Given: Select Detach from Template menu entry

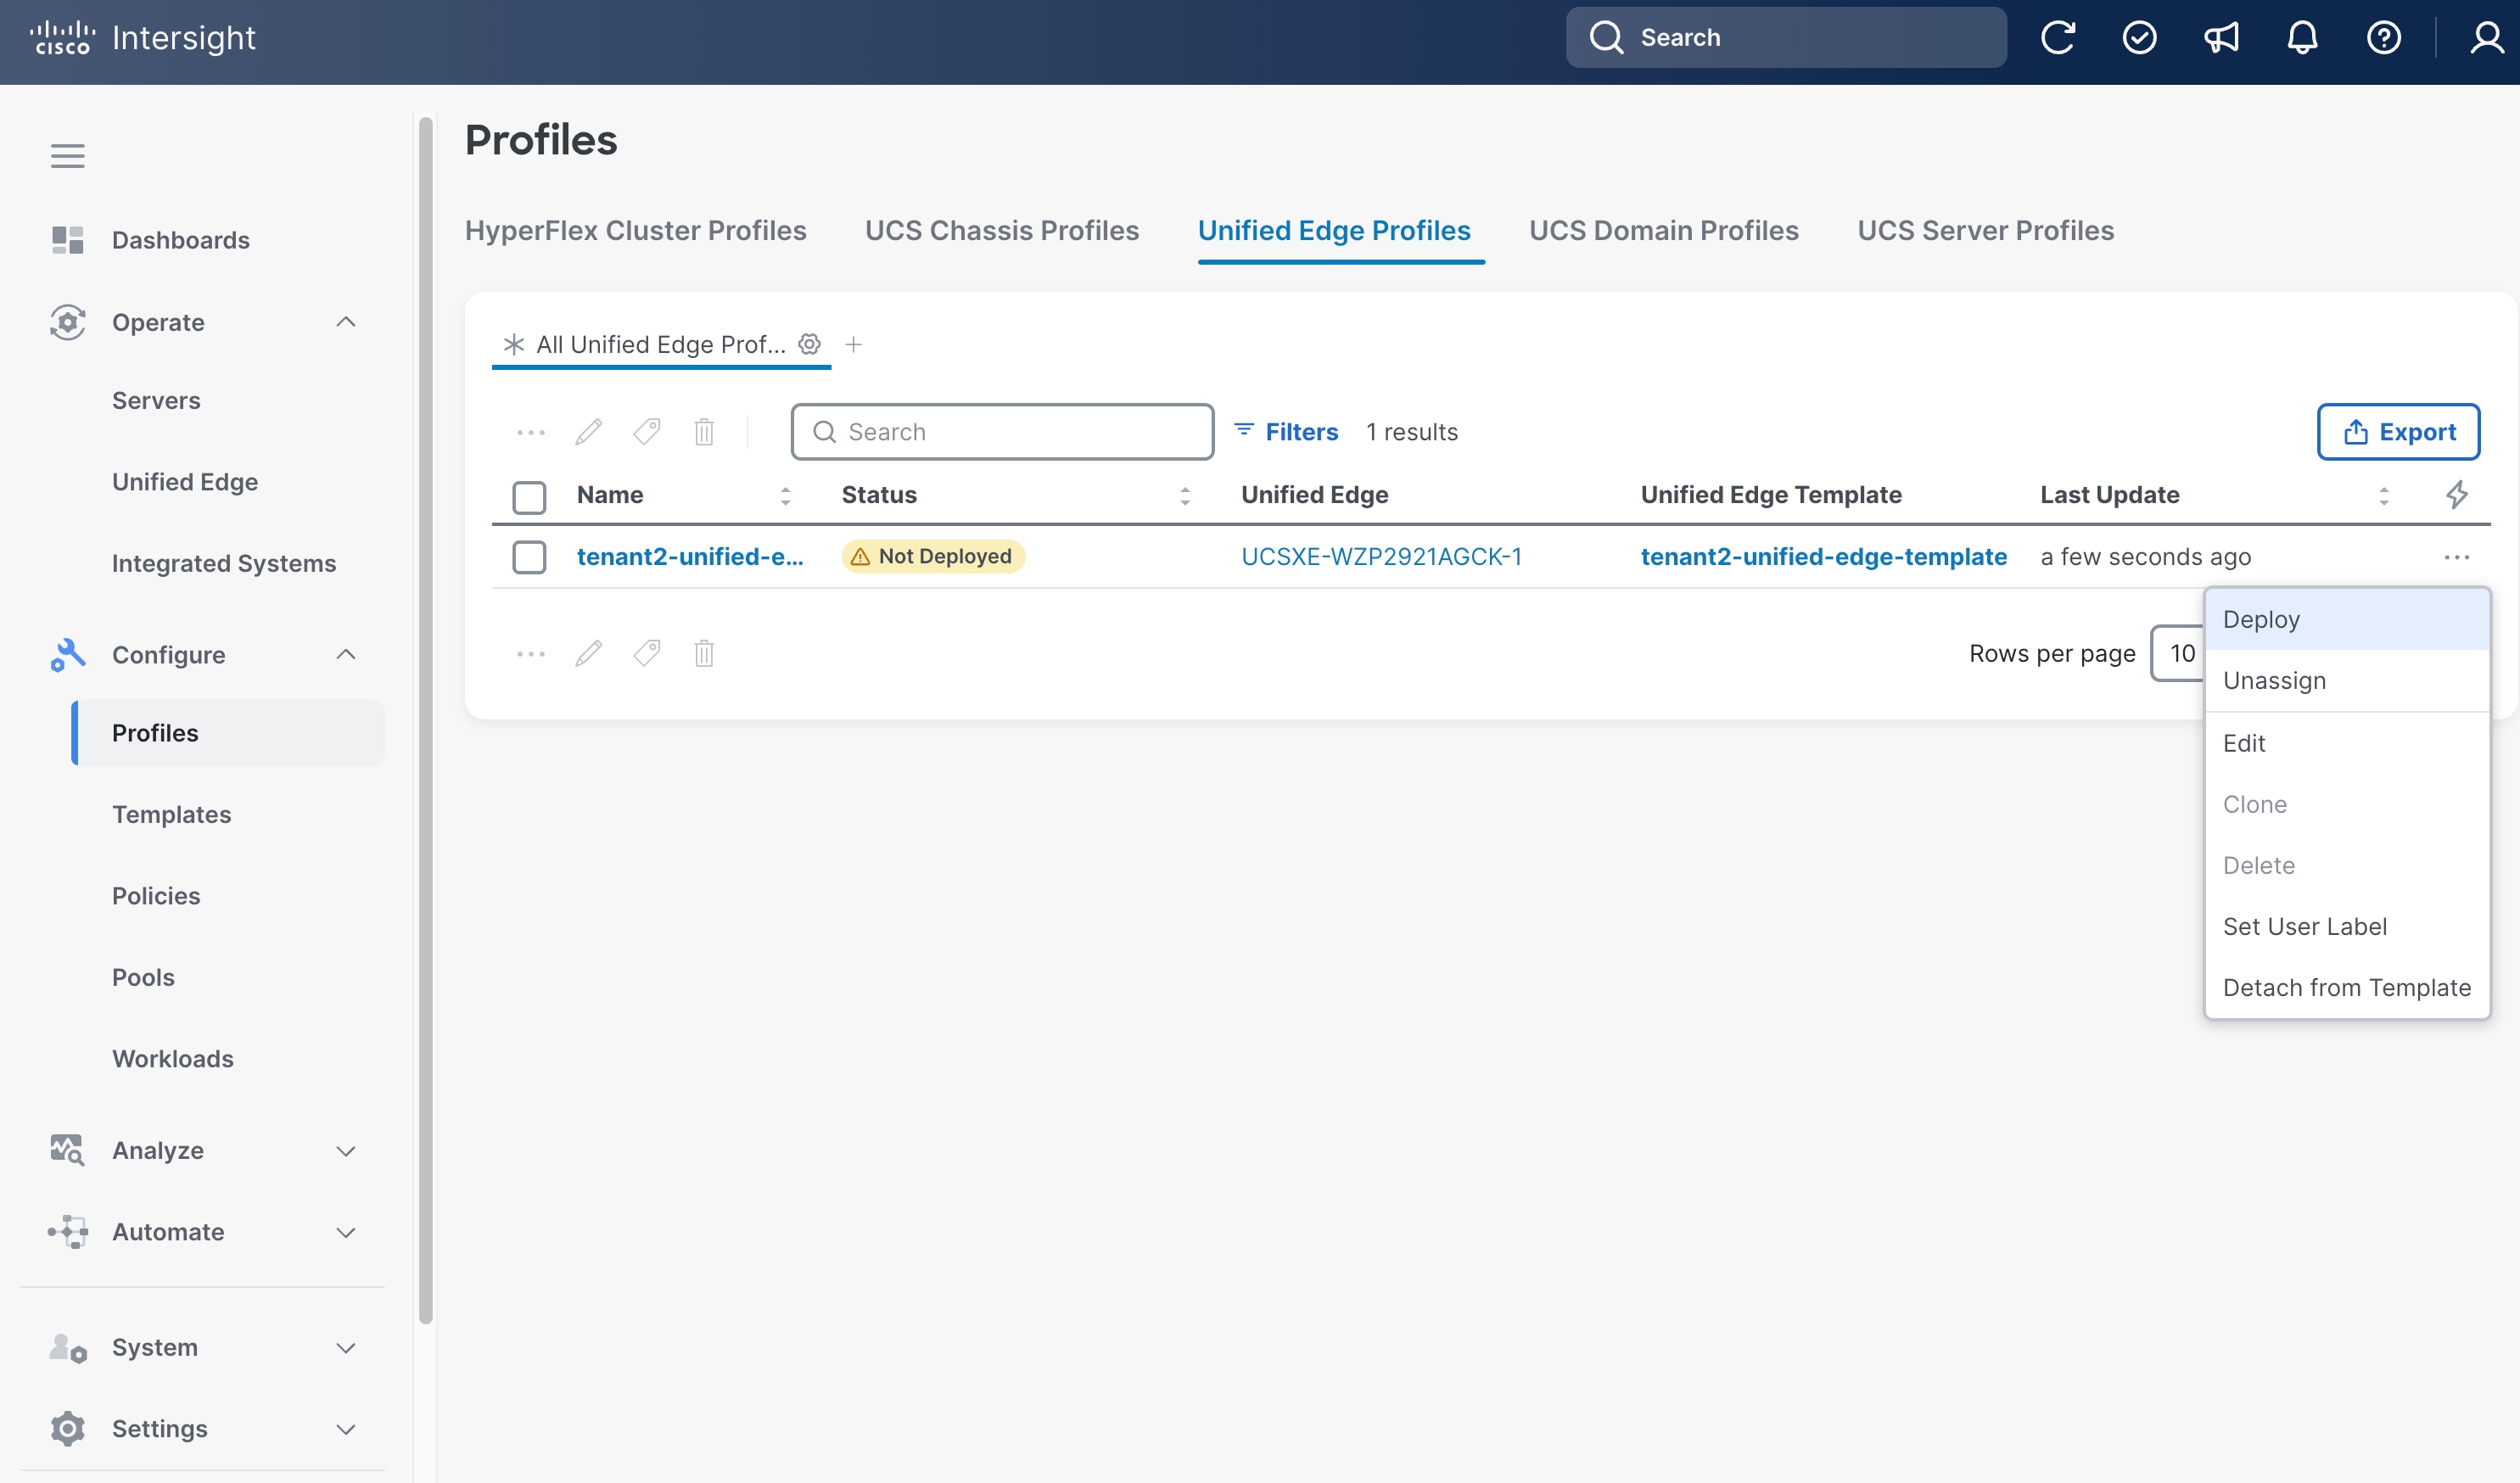Looking at the screenshot, I should pos(2347,987).
